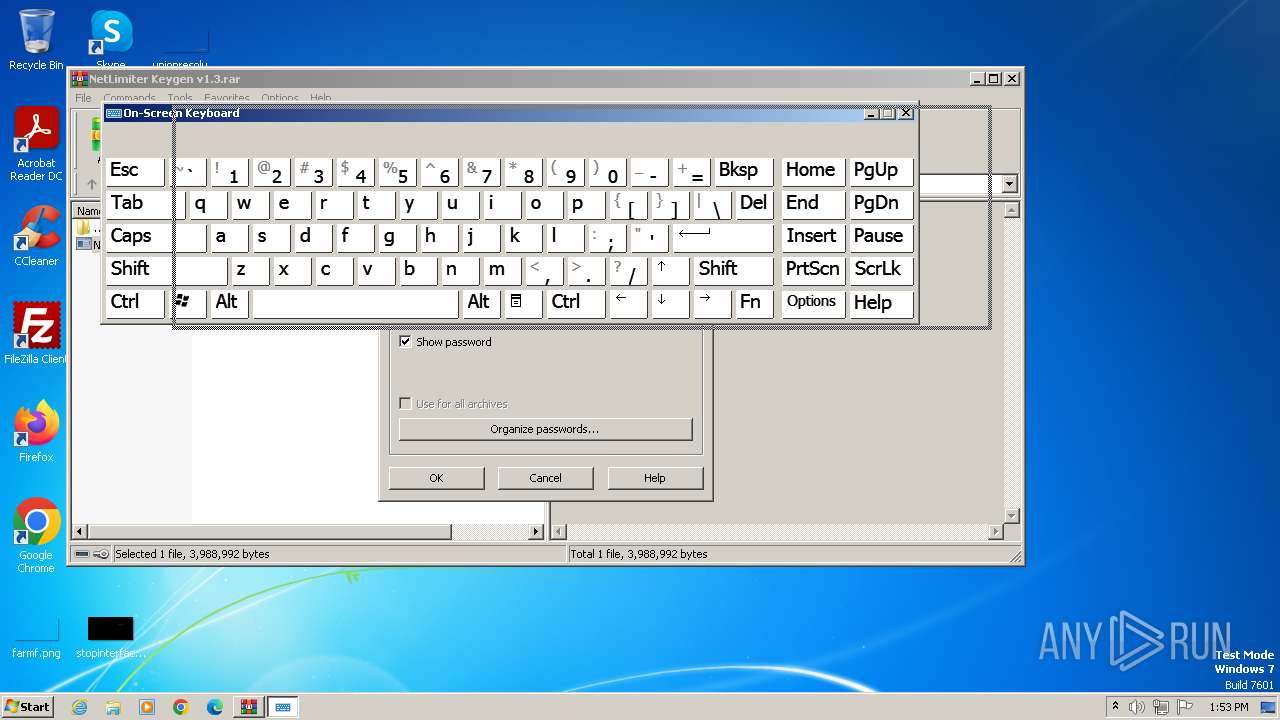
Task: Open WinRAR address bar dropdown arrow
Action: pos(1009,184)
